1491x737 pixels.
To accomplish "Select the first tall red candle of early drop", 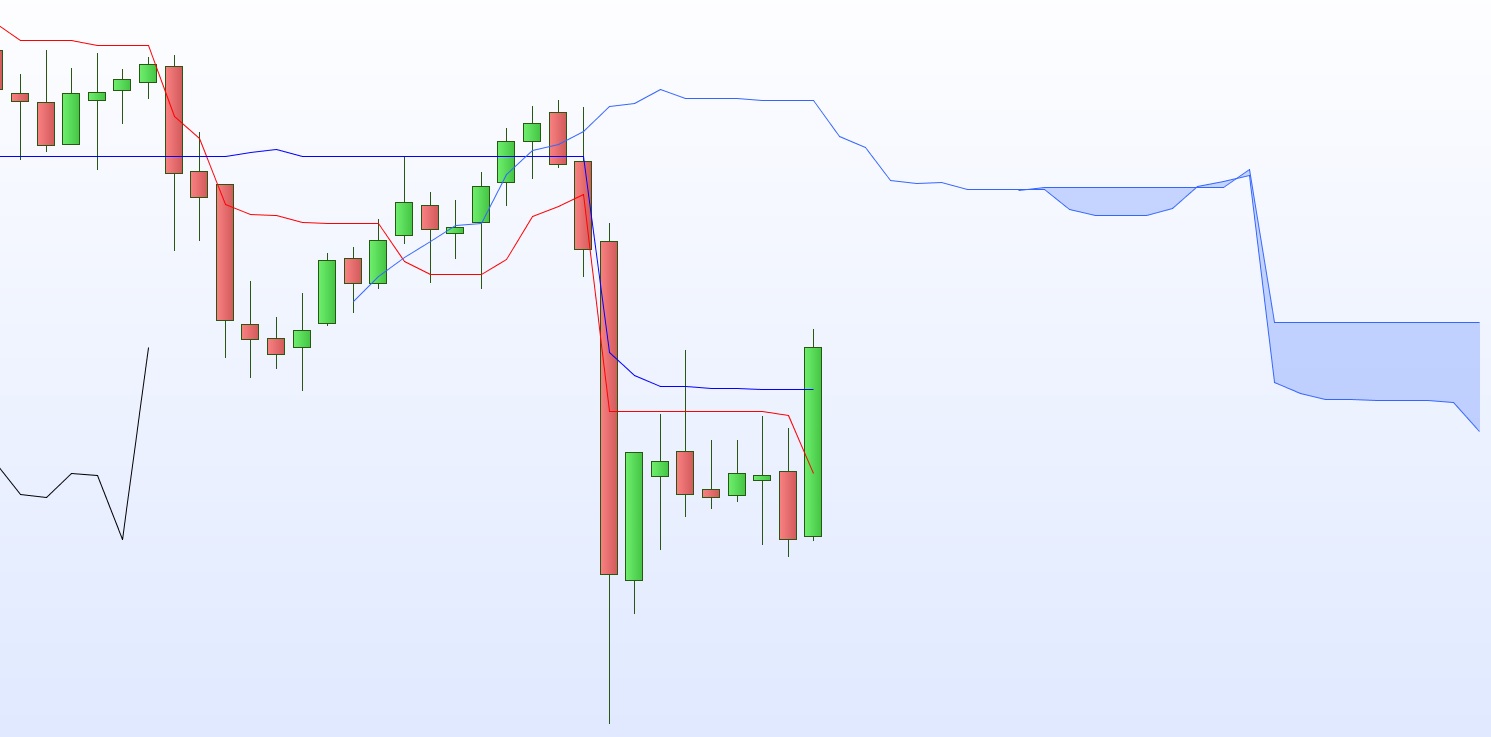I will click(174, 119).
